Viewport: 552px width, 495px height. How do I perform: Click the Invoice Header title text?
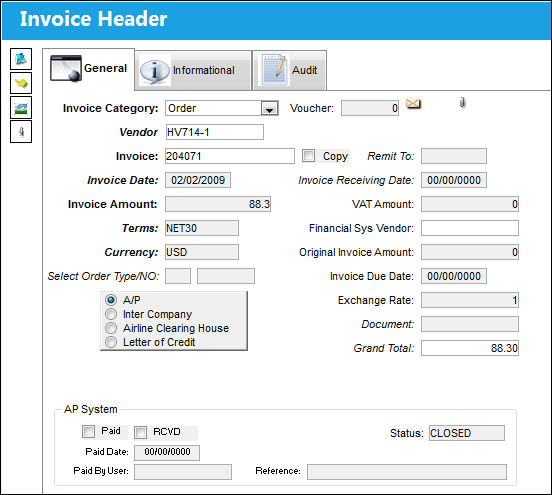pyautogui.click(x=93, y=19)
